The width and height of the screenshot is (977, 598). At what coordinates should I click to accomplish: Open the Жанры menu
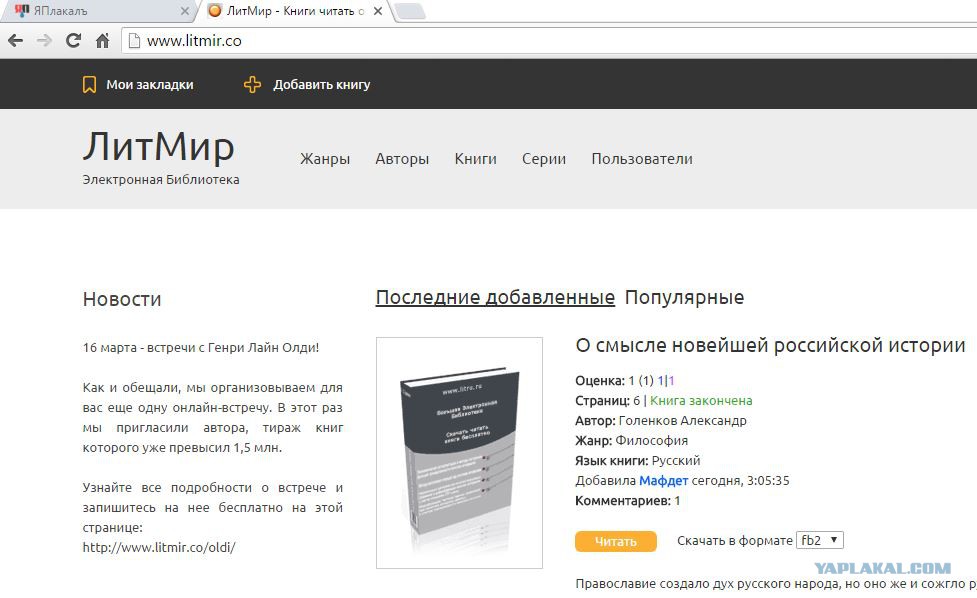click(325, 159)
